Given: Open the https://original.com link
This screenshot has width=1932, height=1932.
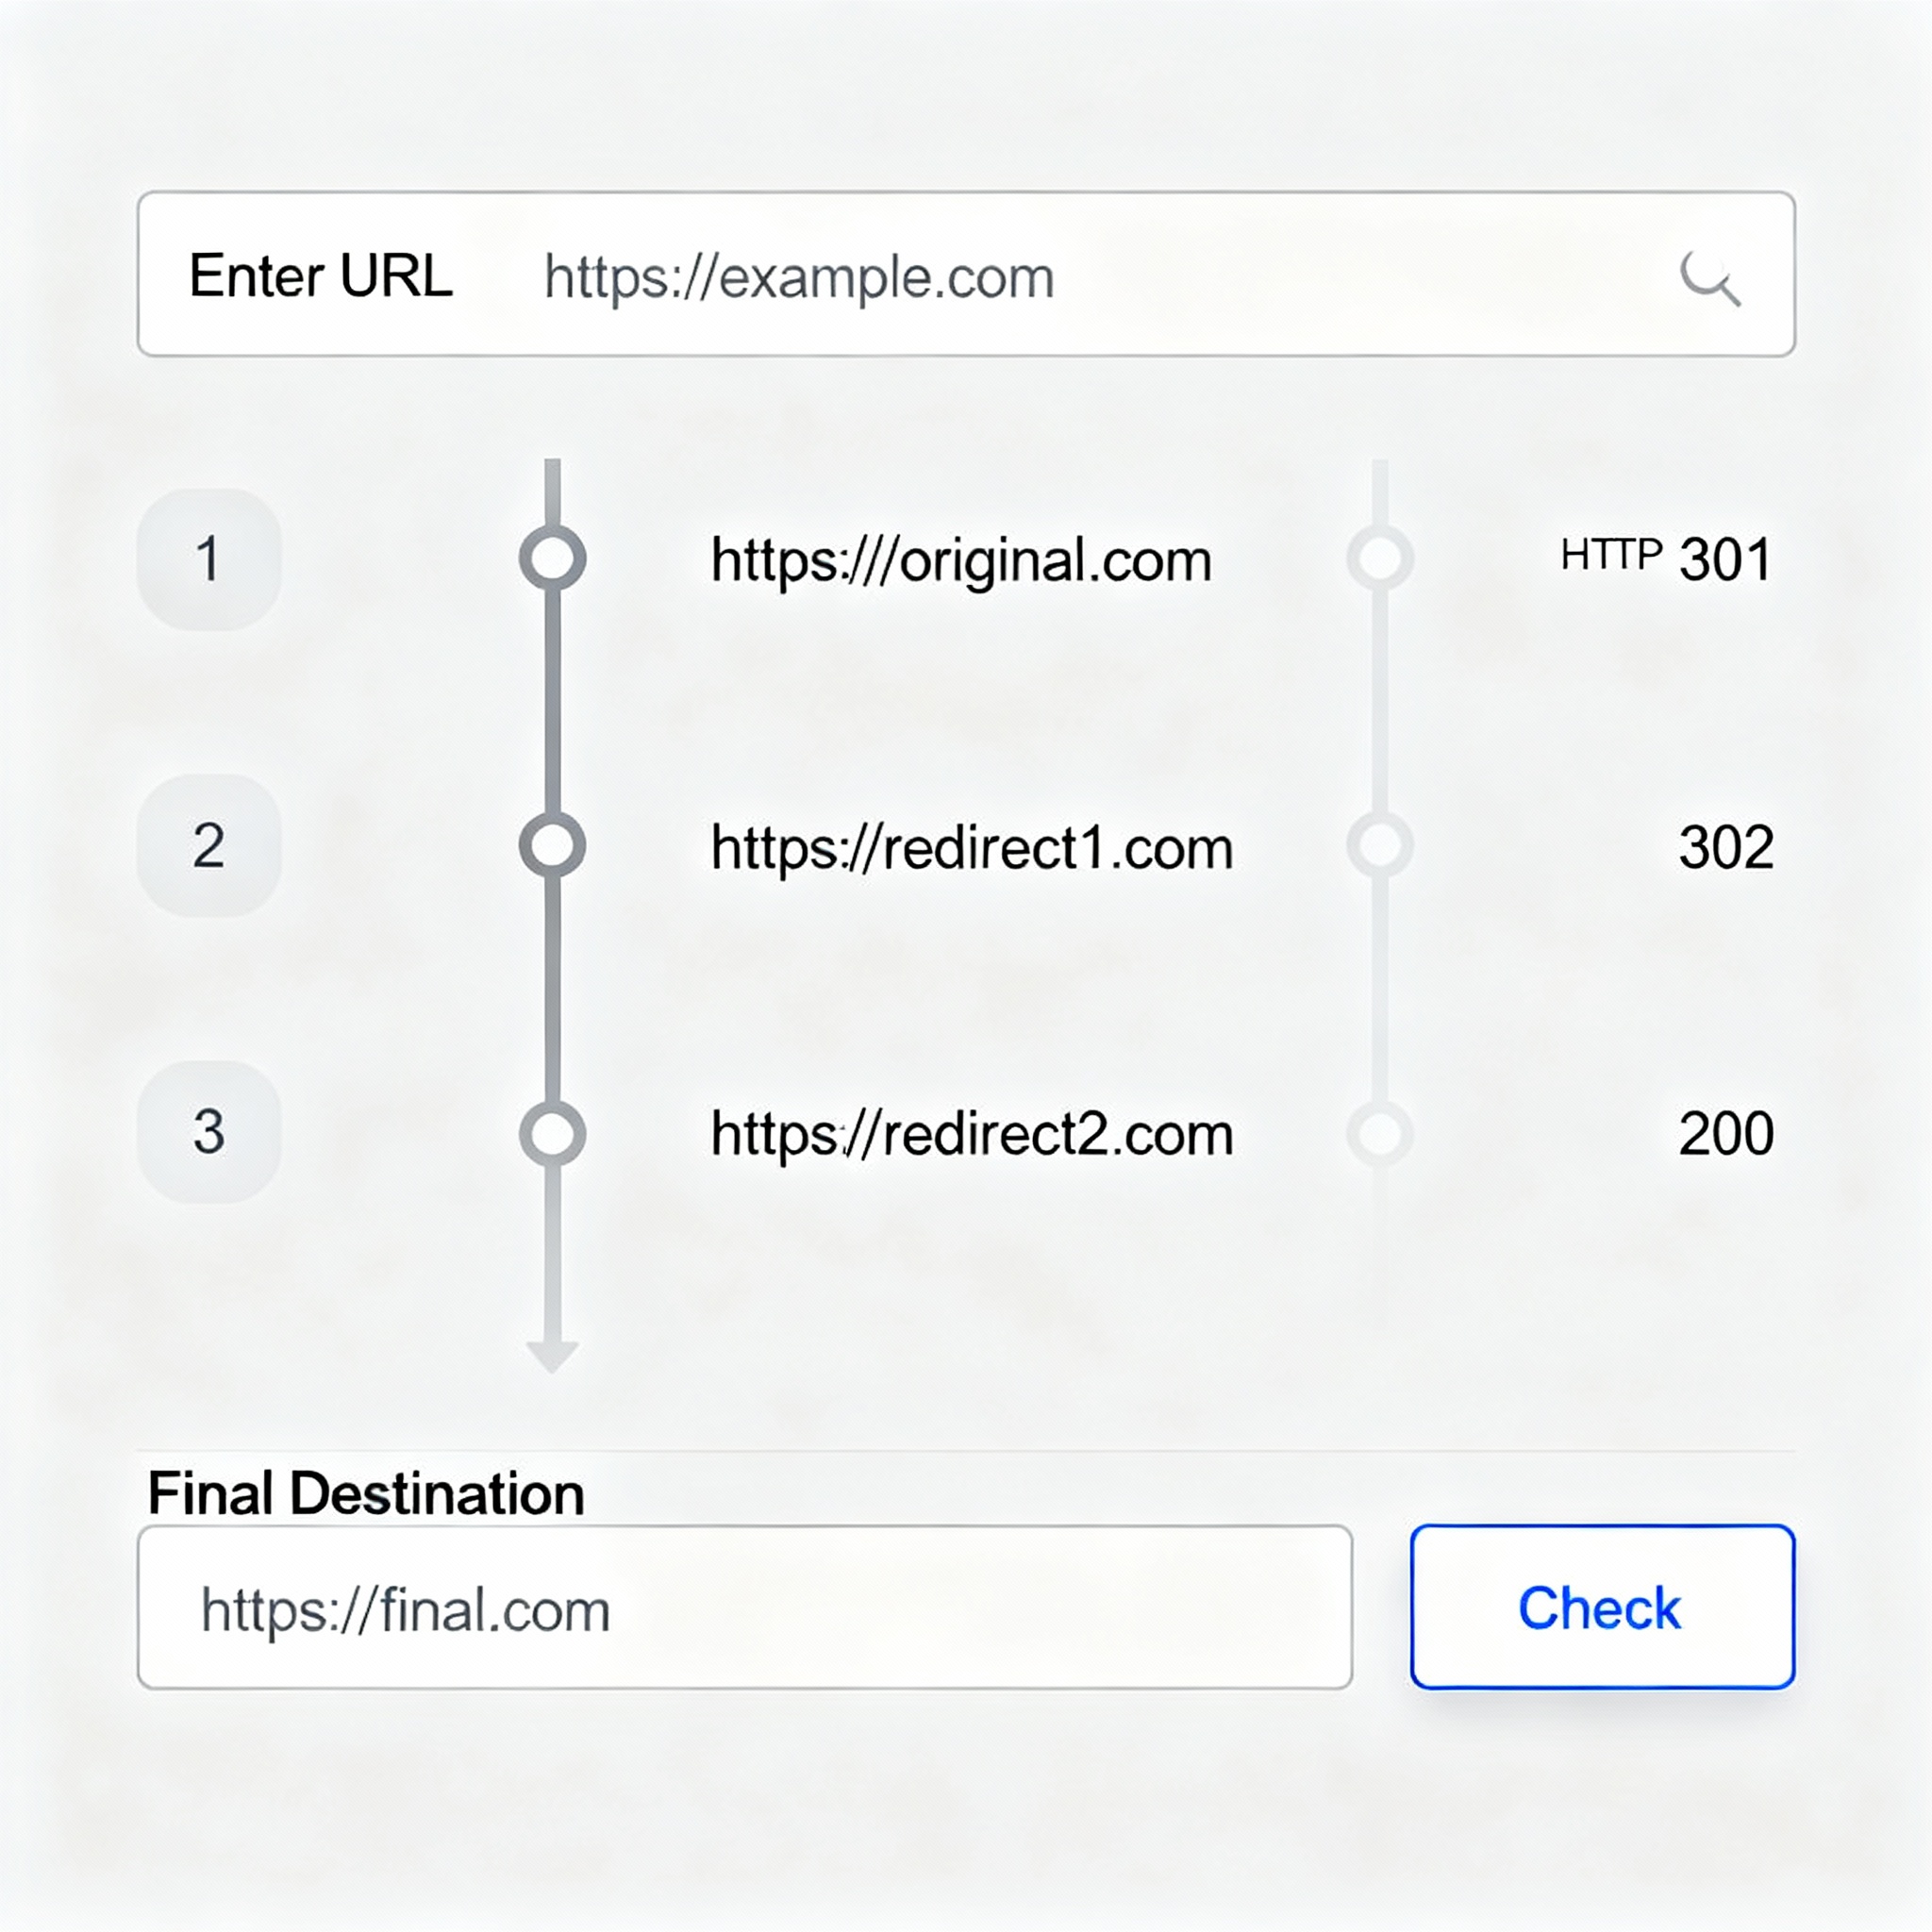Looking at the screenshot, I should tap(960, 560).
